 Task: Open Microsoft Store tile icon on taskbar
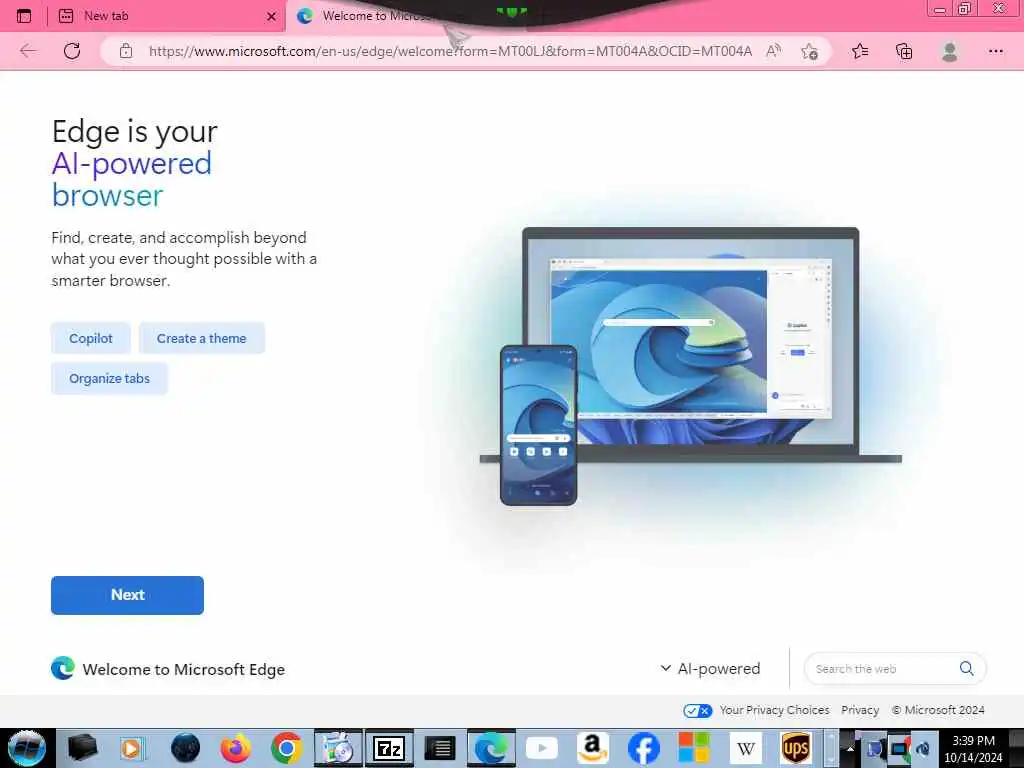(694, 748)
